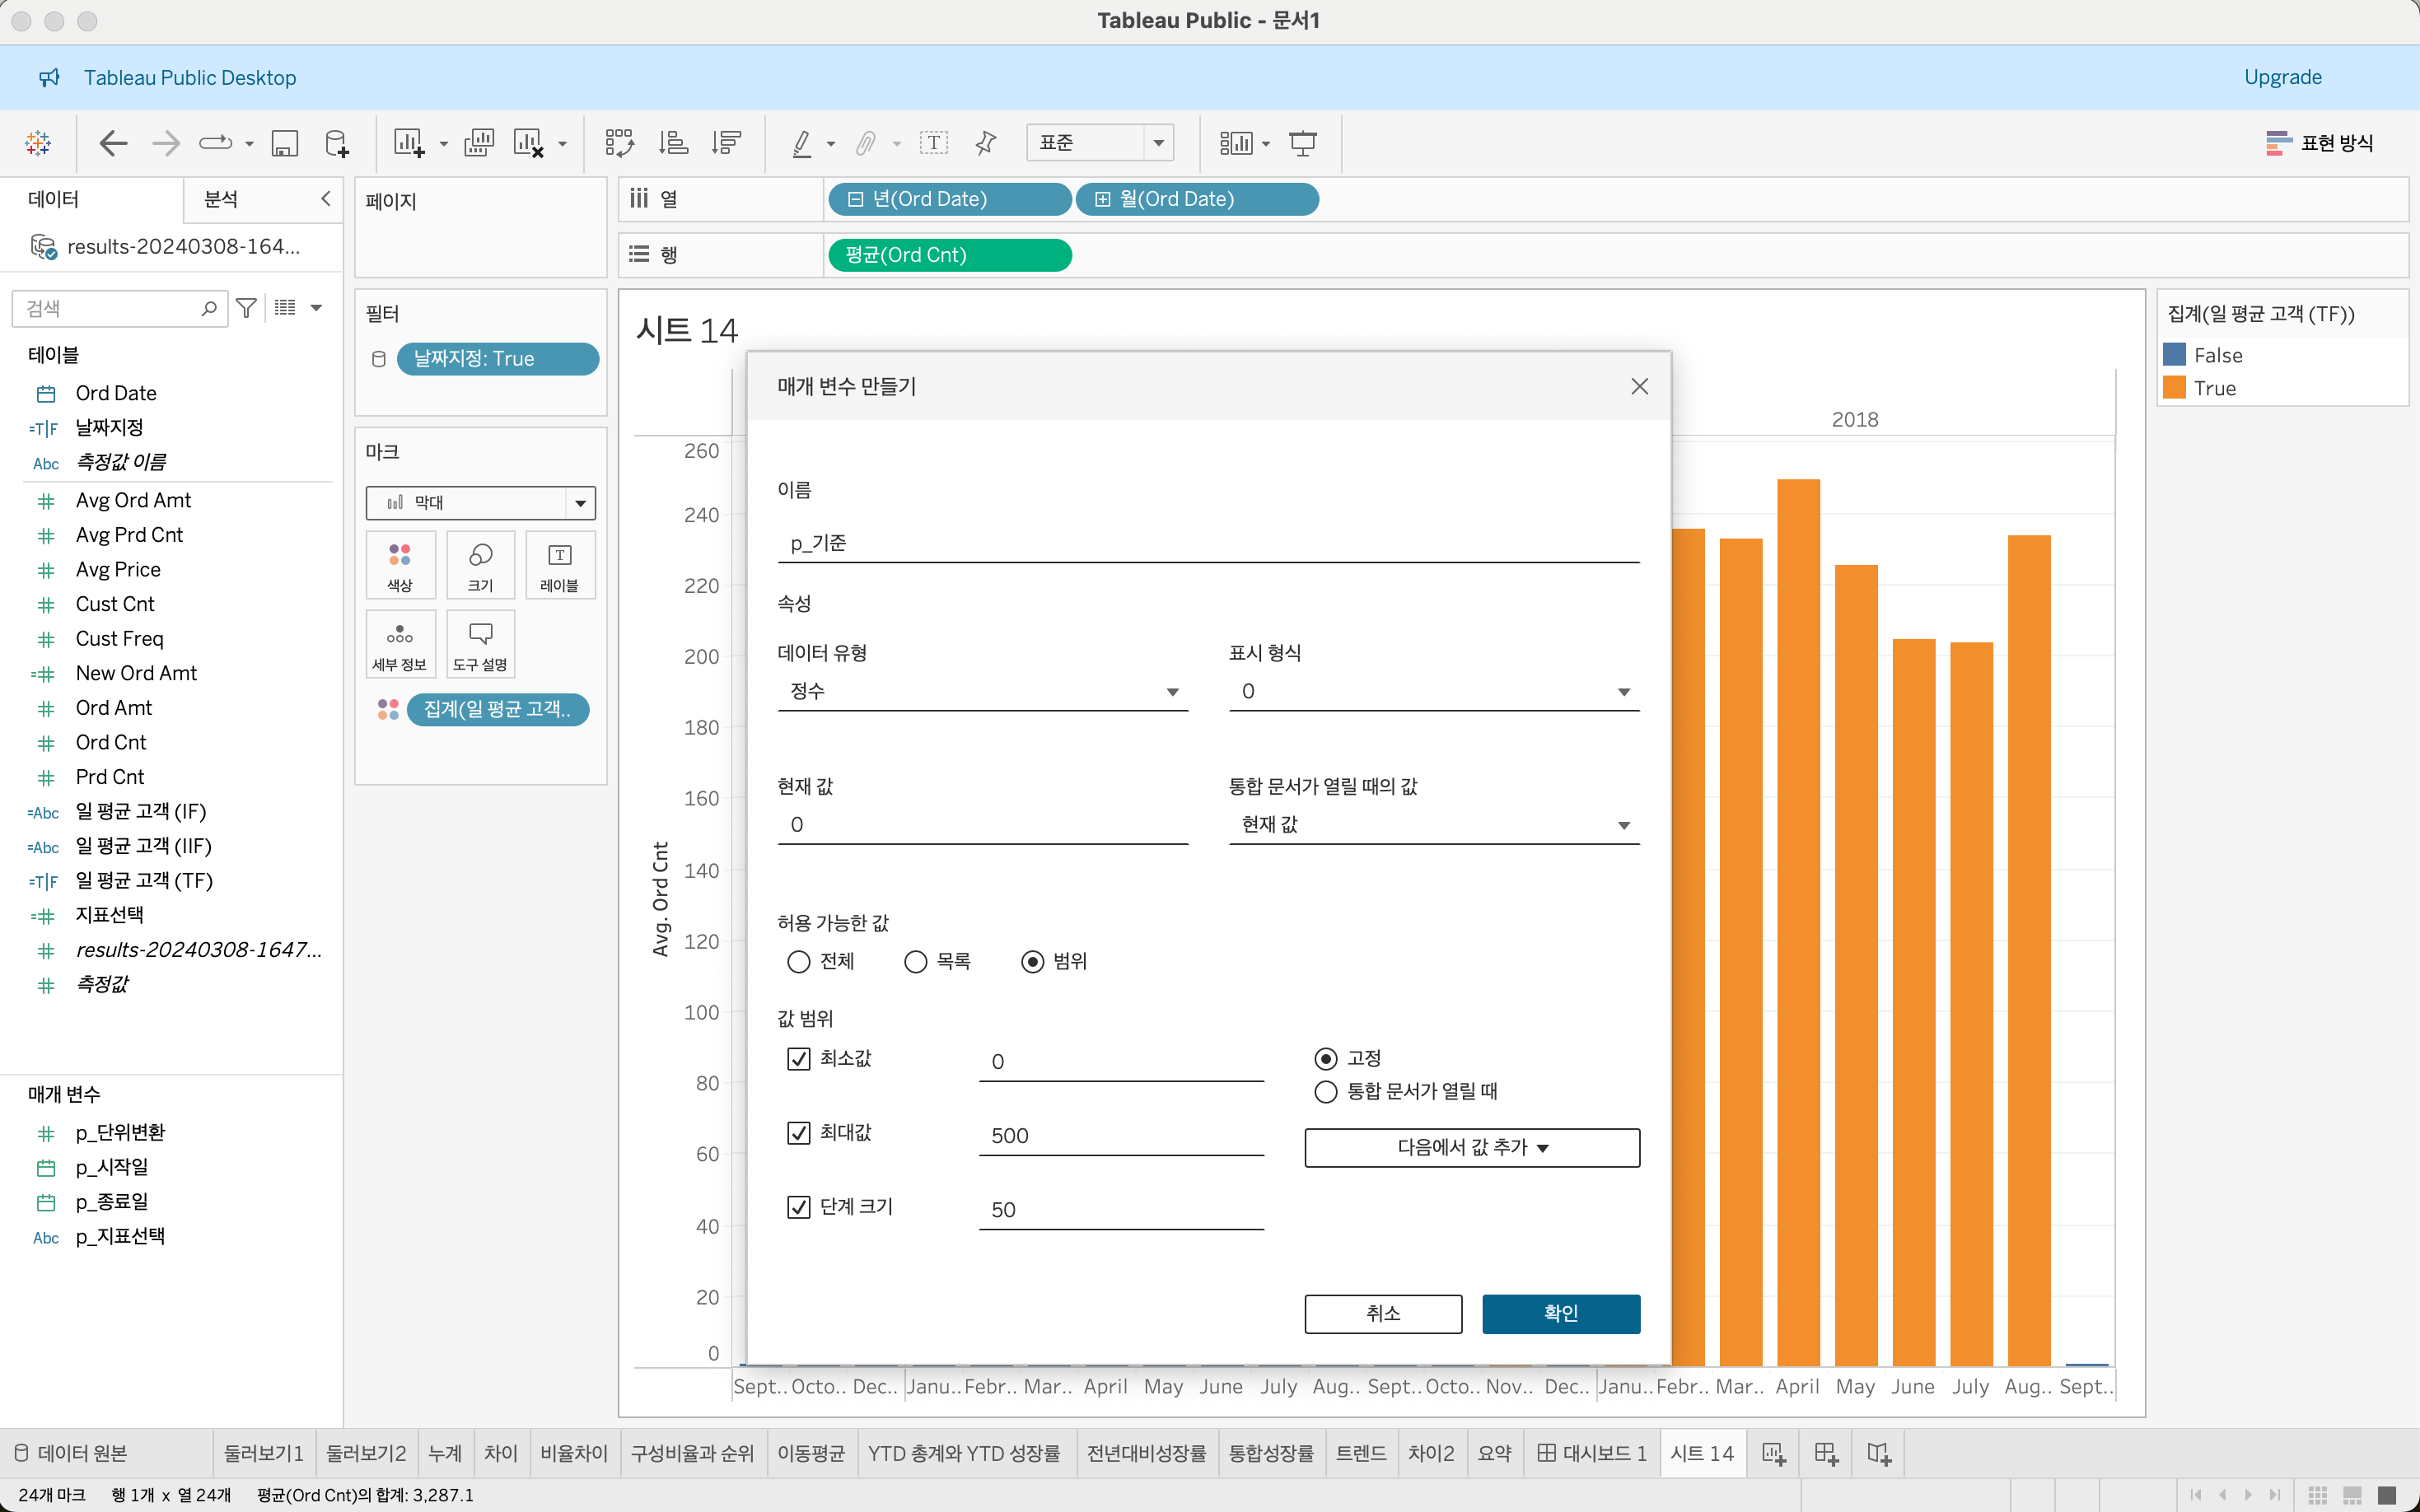Viewport: 2420px width, 1512px height.
Task: Click the orange True legend swatch
Action: [x=2174, y=388]
